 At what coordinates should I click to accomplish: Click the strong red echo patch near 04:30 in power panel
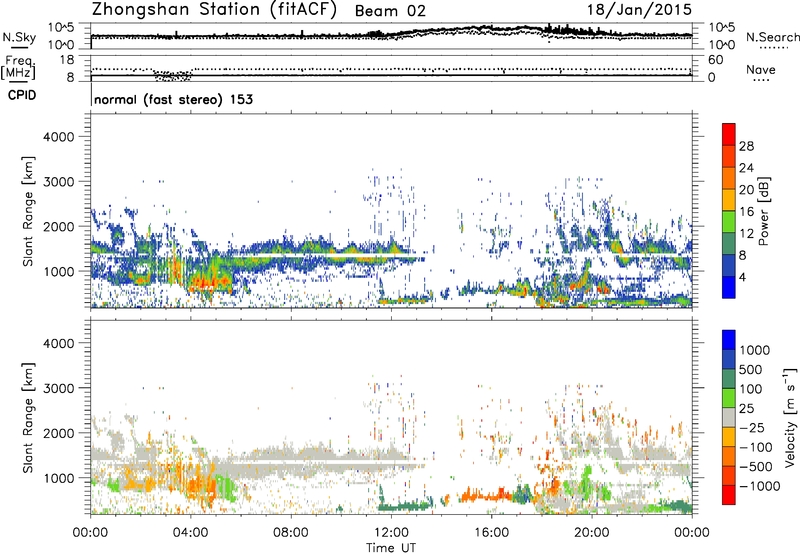[208, 282]
